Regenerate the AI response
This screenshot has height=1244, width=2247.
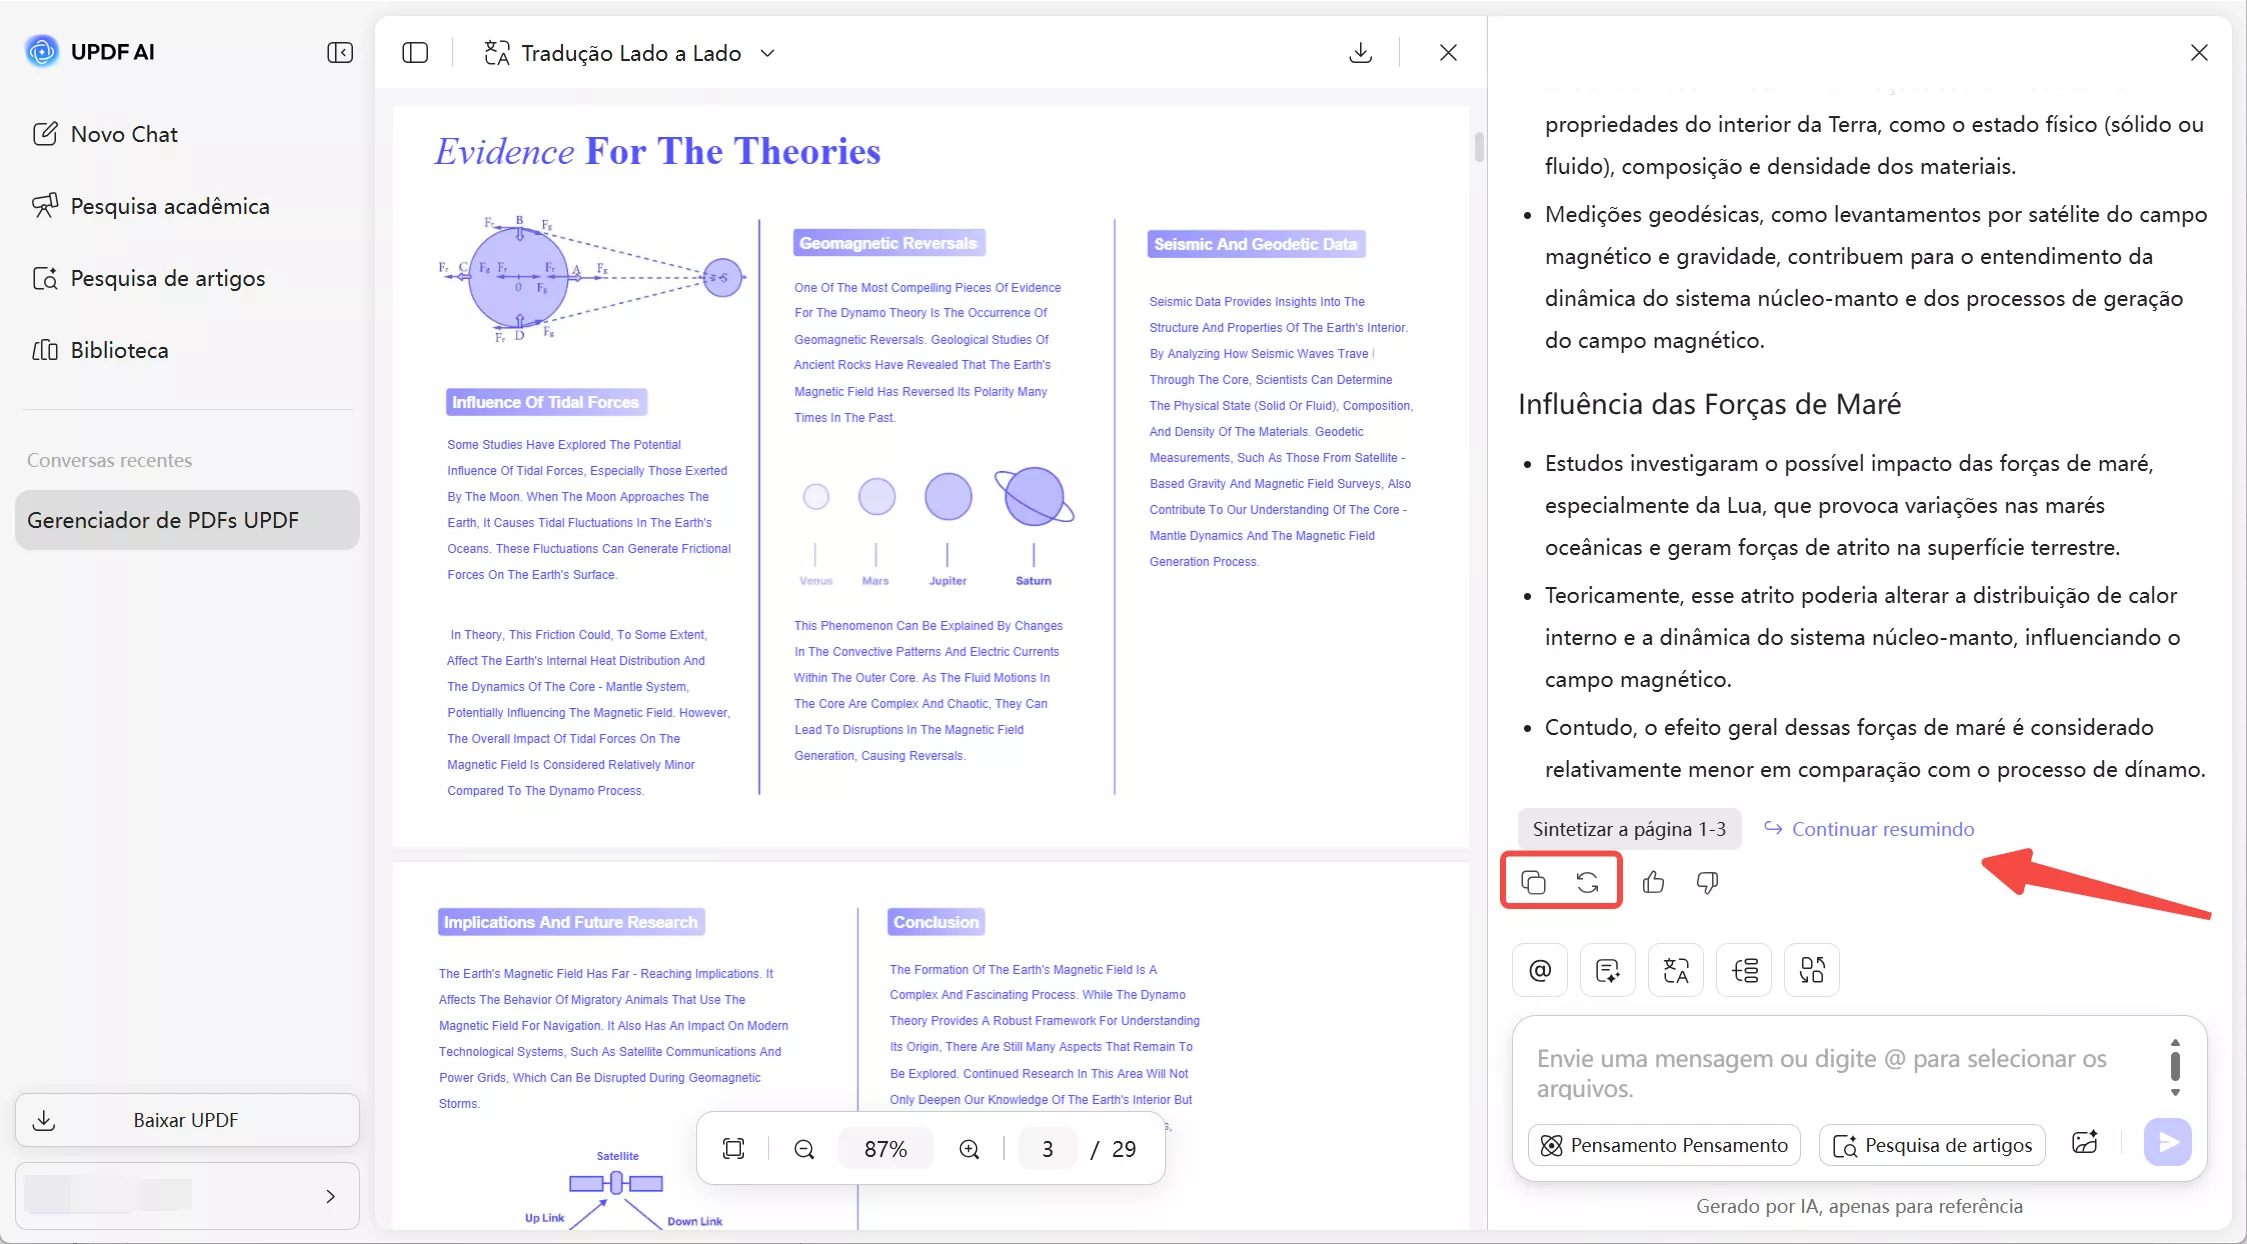[x=1588, y=882]
